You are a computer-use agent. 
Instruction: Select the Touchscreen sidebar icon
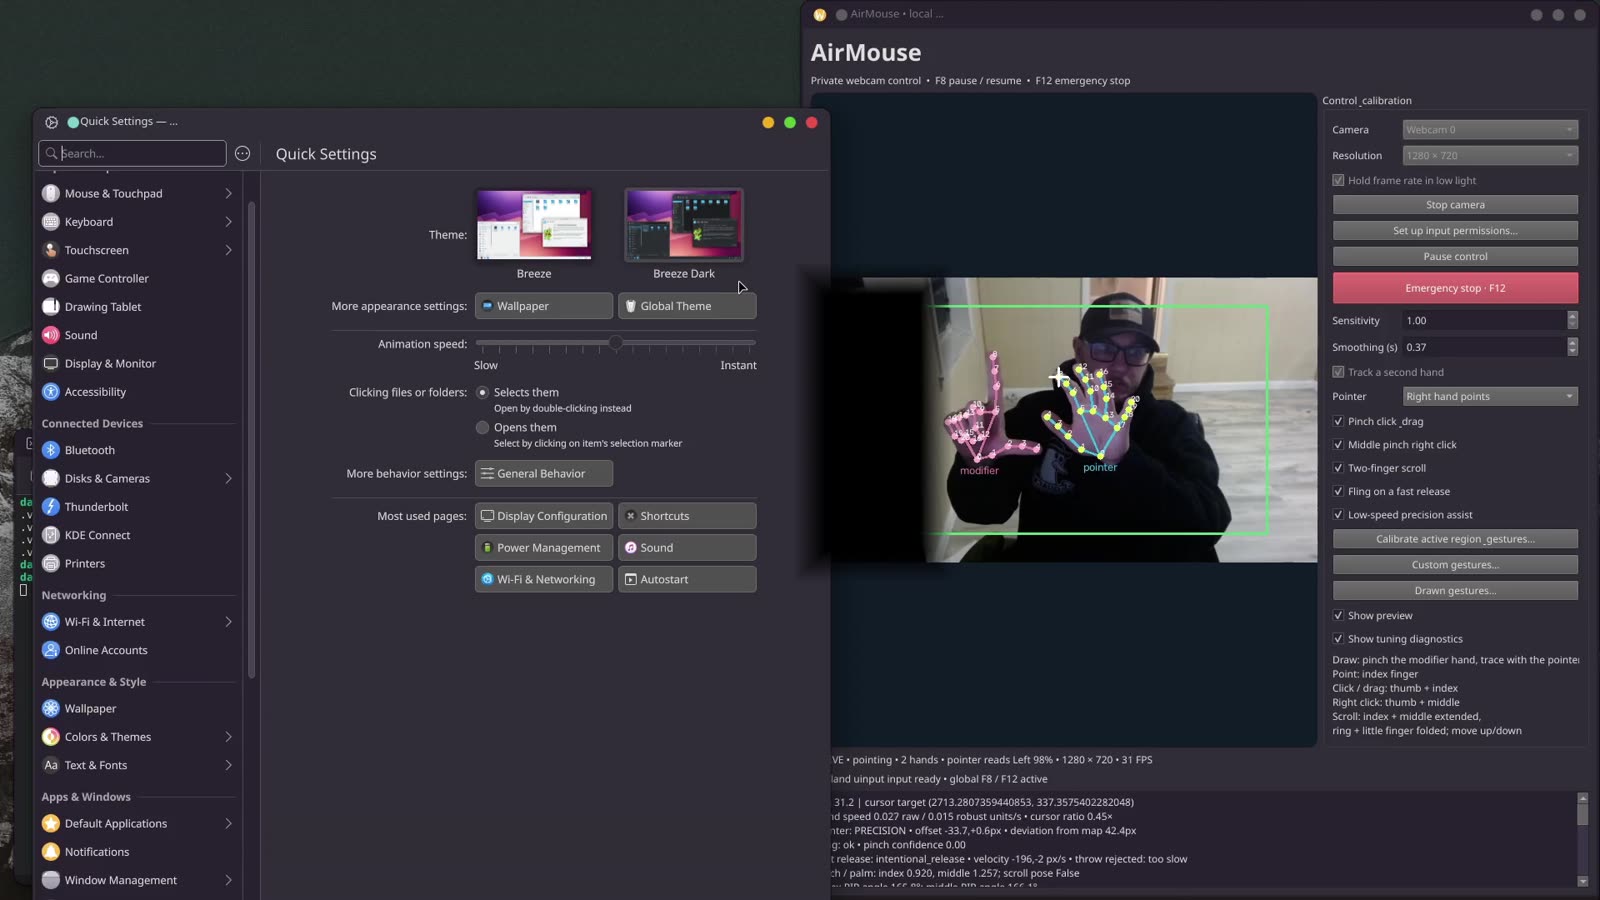(x=51, y=250)
